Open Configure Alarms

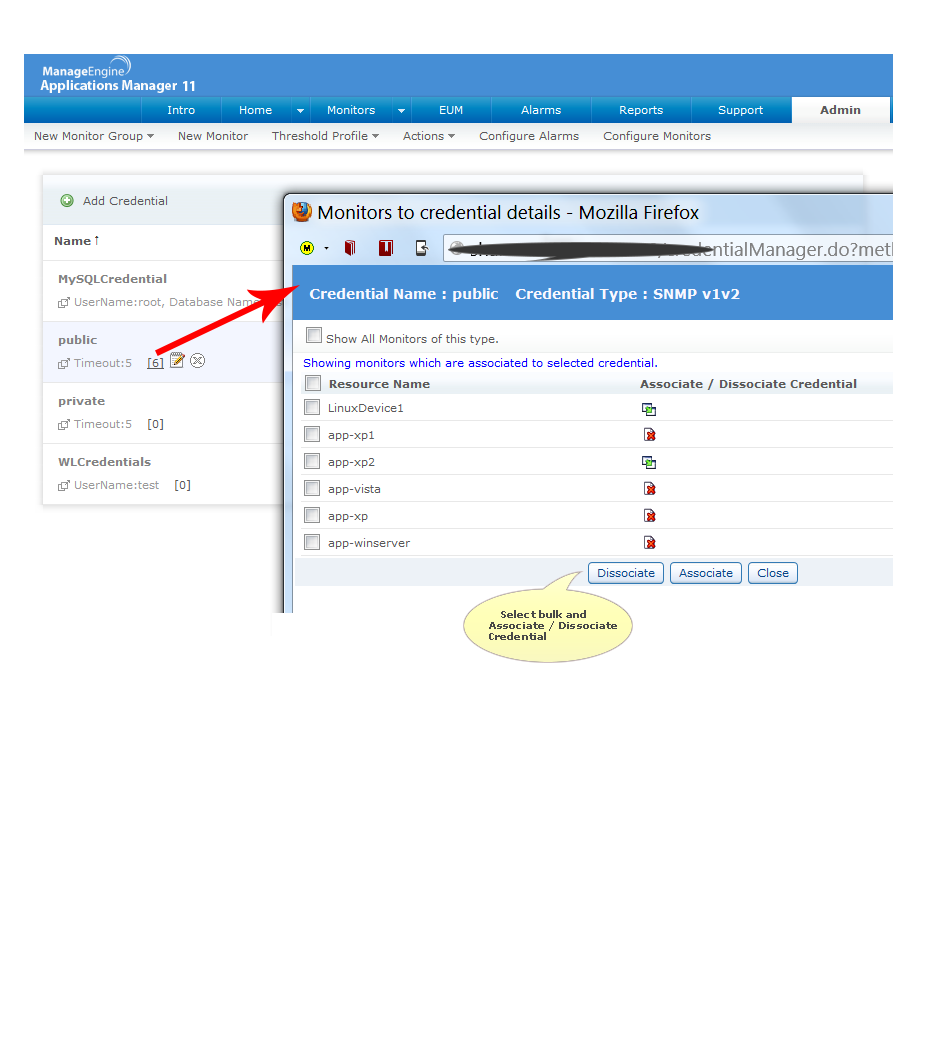click(529, 136)
